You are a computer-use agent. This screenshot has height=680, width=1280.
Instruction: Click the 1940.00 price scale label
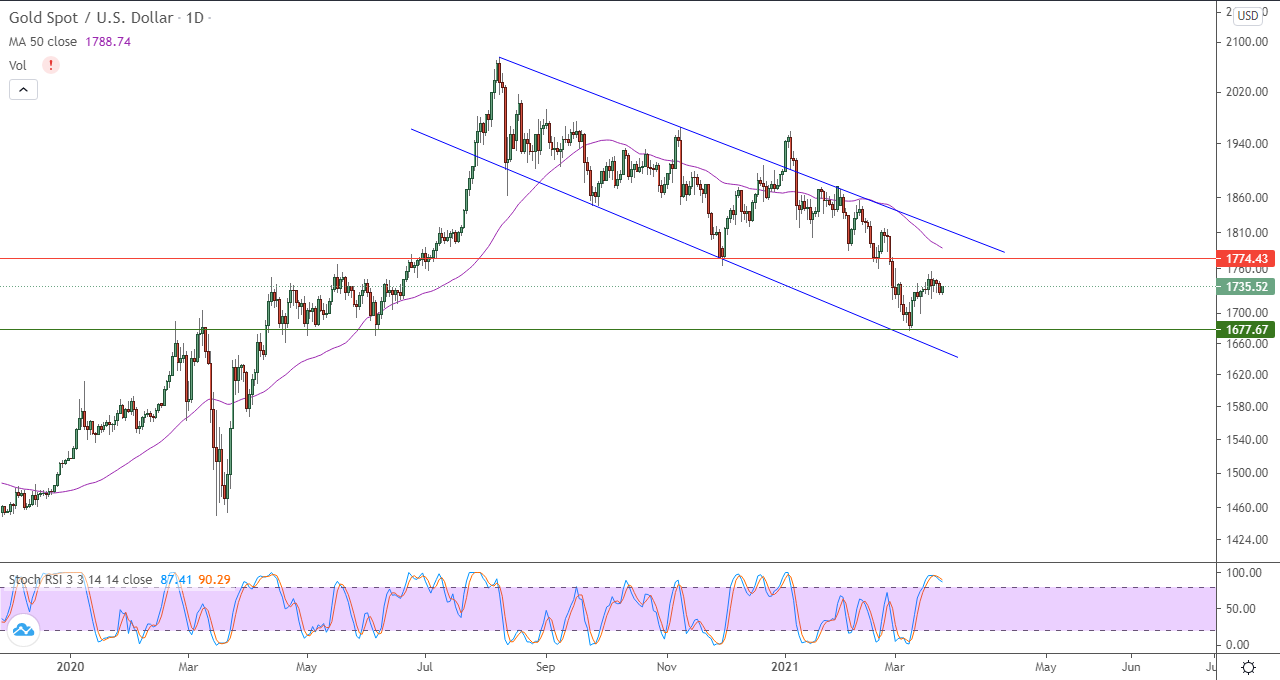click(1247, 144)
